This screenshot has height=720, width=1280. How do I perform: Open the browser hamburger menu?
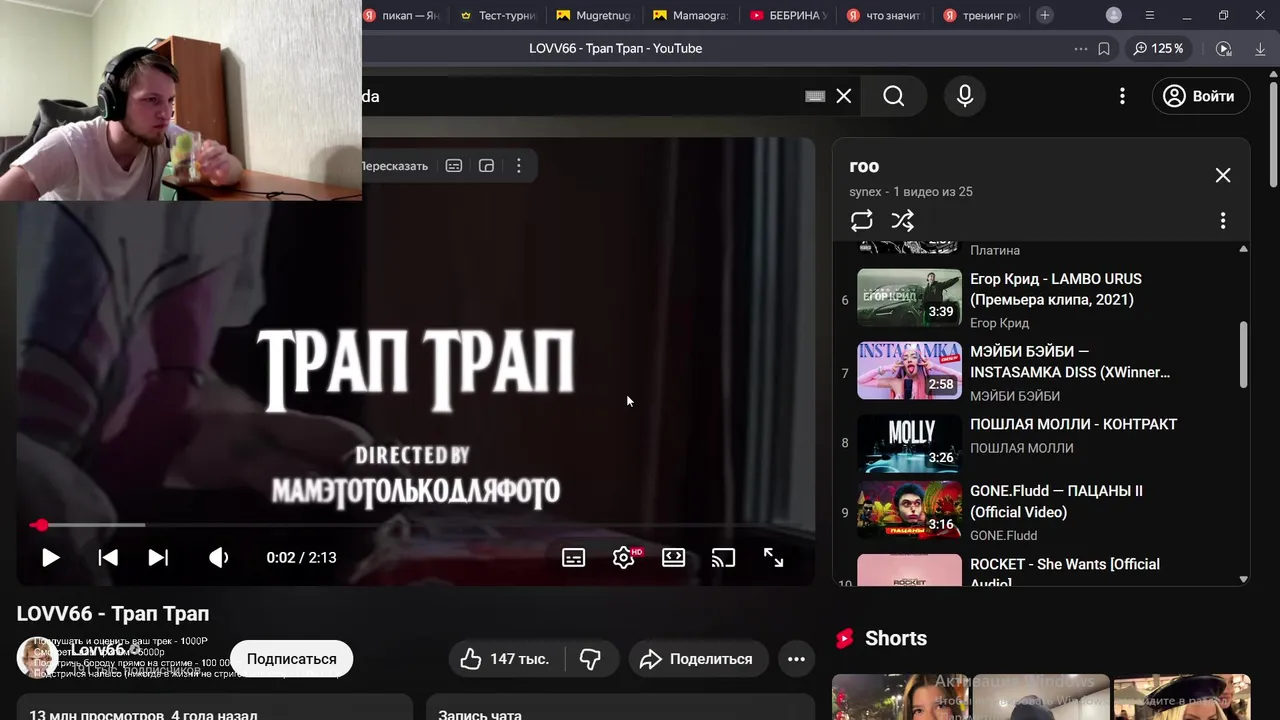pyautogui.click(x=1150, y=15)
